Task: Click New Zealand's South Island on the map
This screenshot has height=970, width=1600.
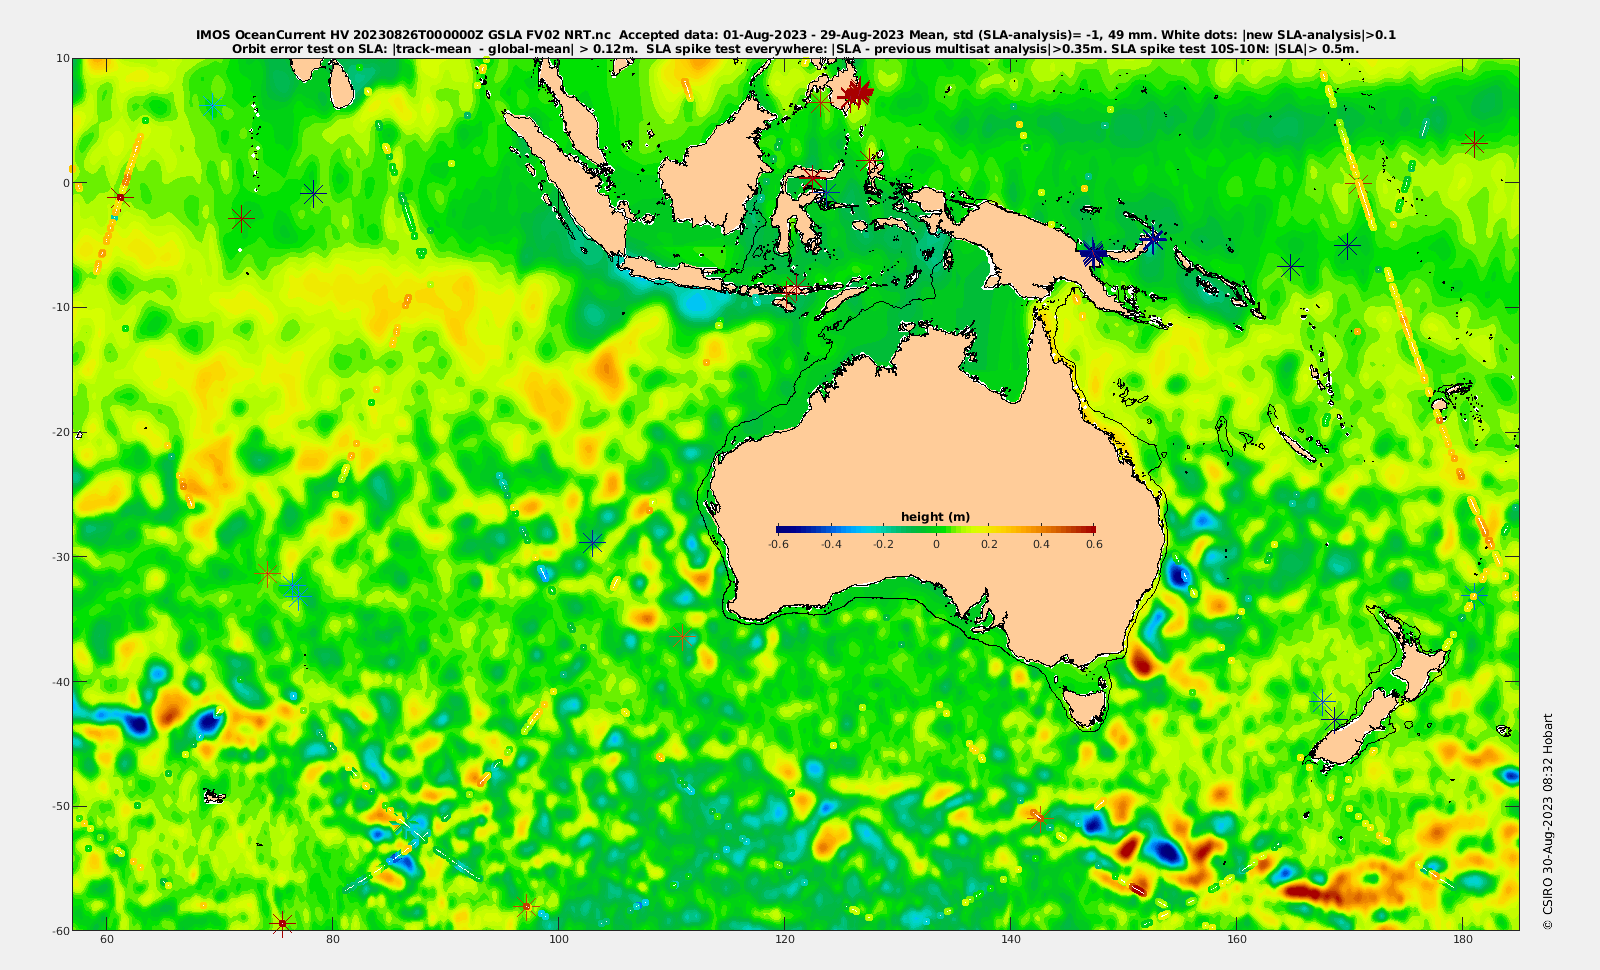Action: (x=1356, y=727)
